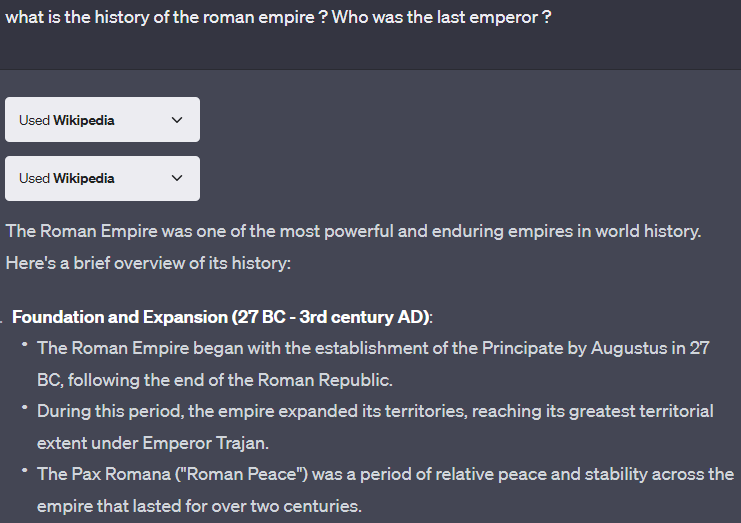Open the second Used Wikipedia plugin box
This screenshot has height=523, width=741.
click(x=103, y=179)
